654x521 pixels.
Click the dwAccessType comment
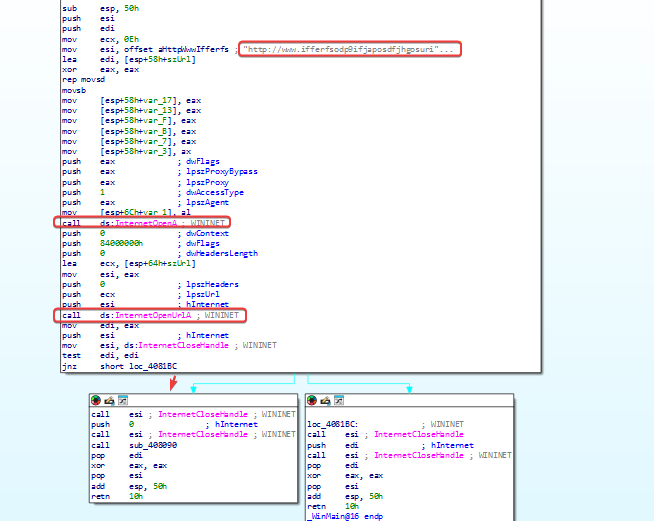point(215,192)
